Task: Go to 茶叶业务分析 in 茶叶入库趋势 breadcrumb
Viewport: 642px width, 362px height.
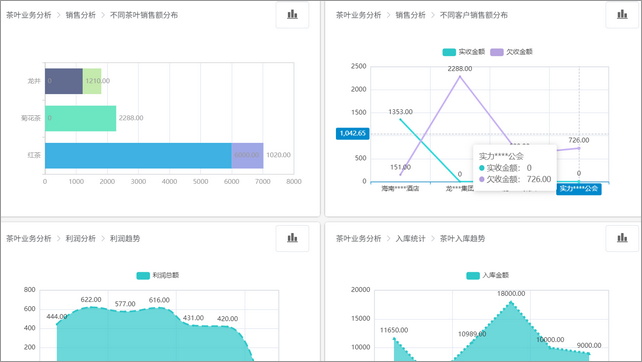Action: click(x=359, y=238)
